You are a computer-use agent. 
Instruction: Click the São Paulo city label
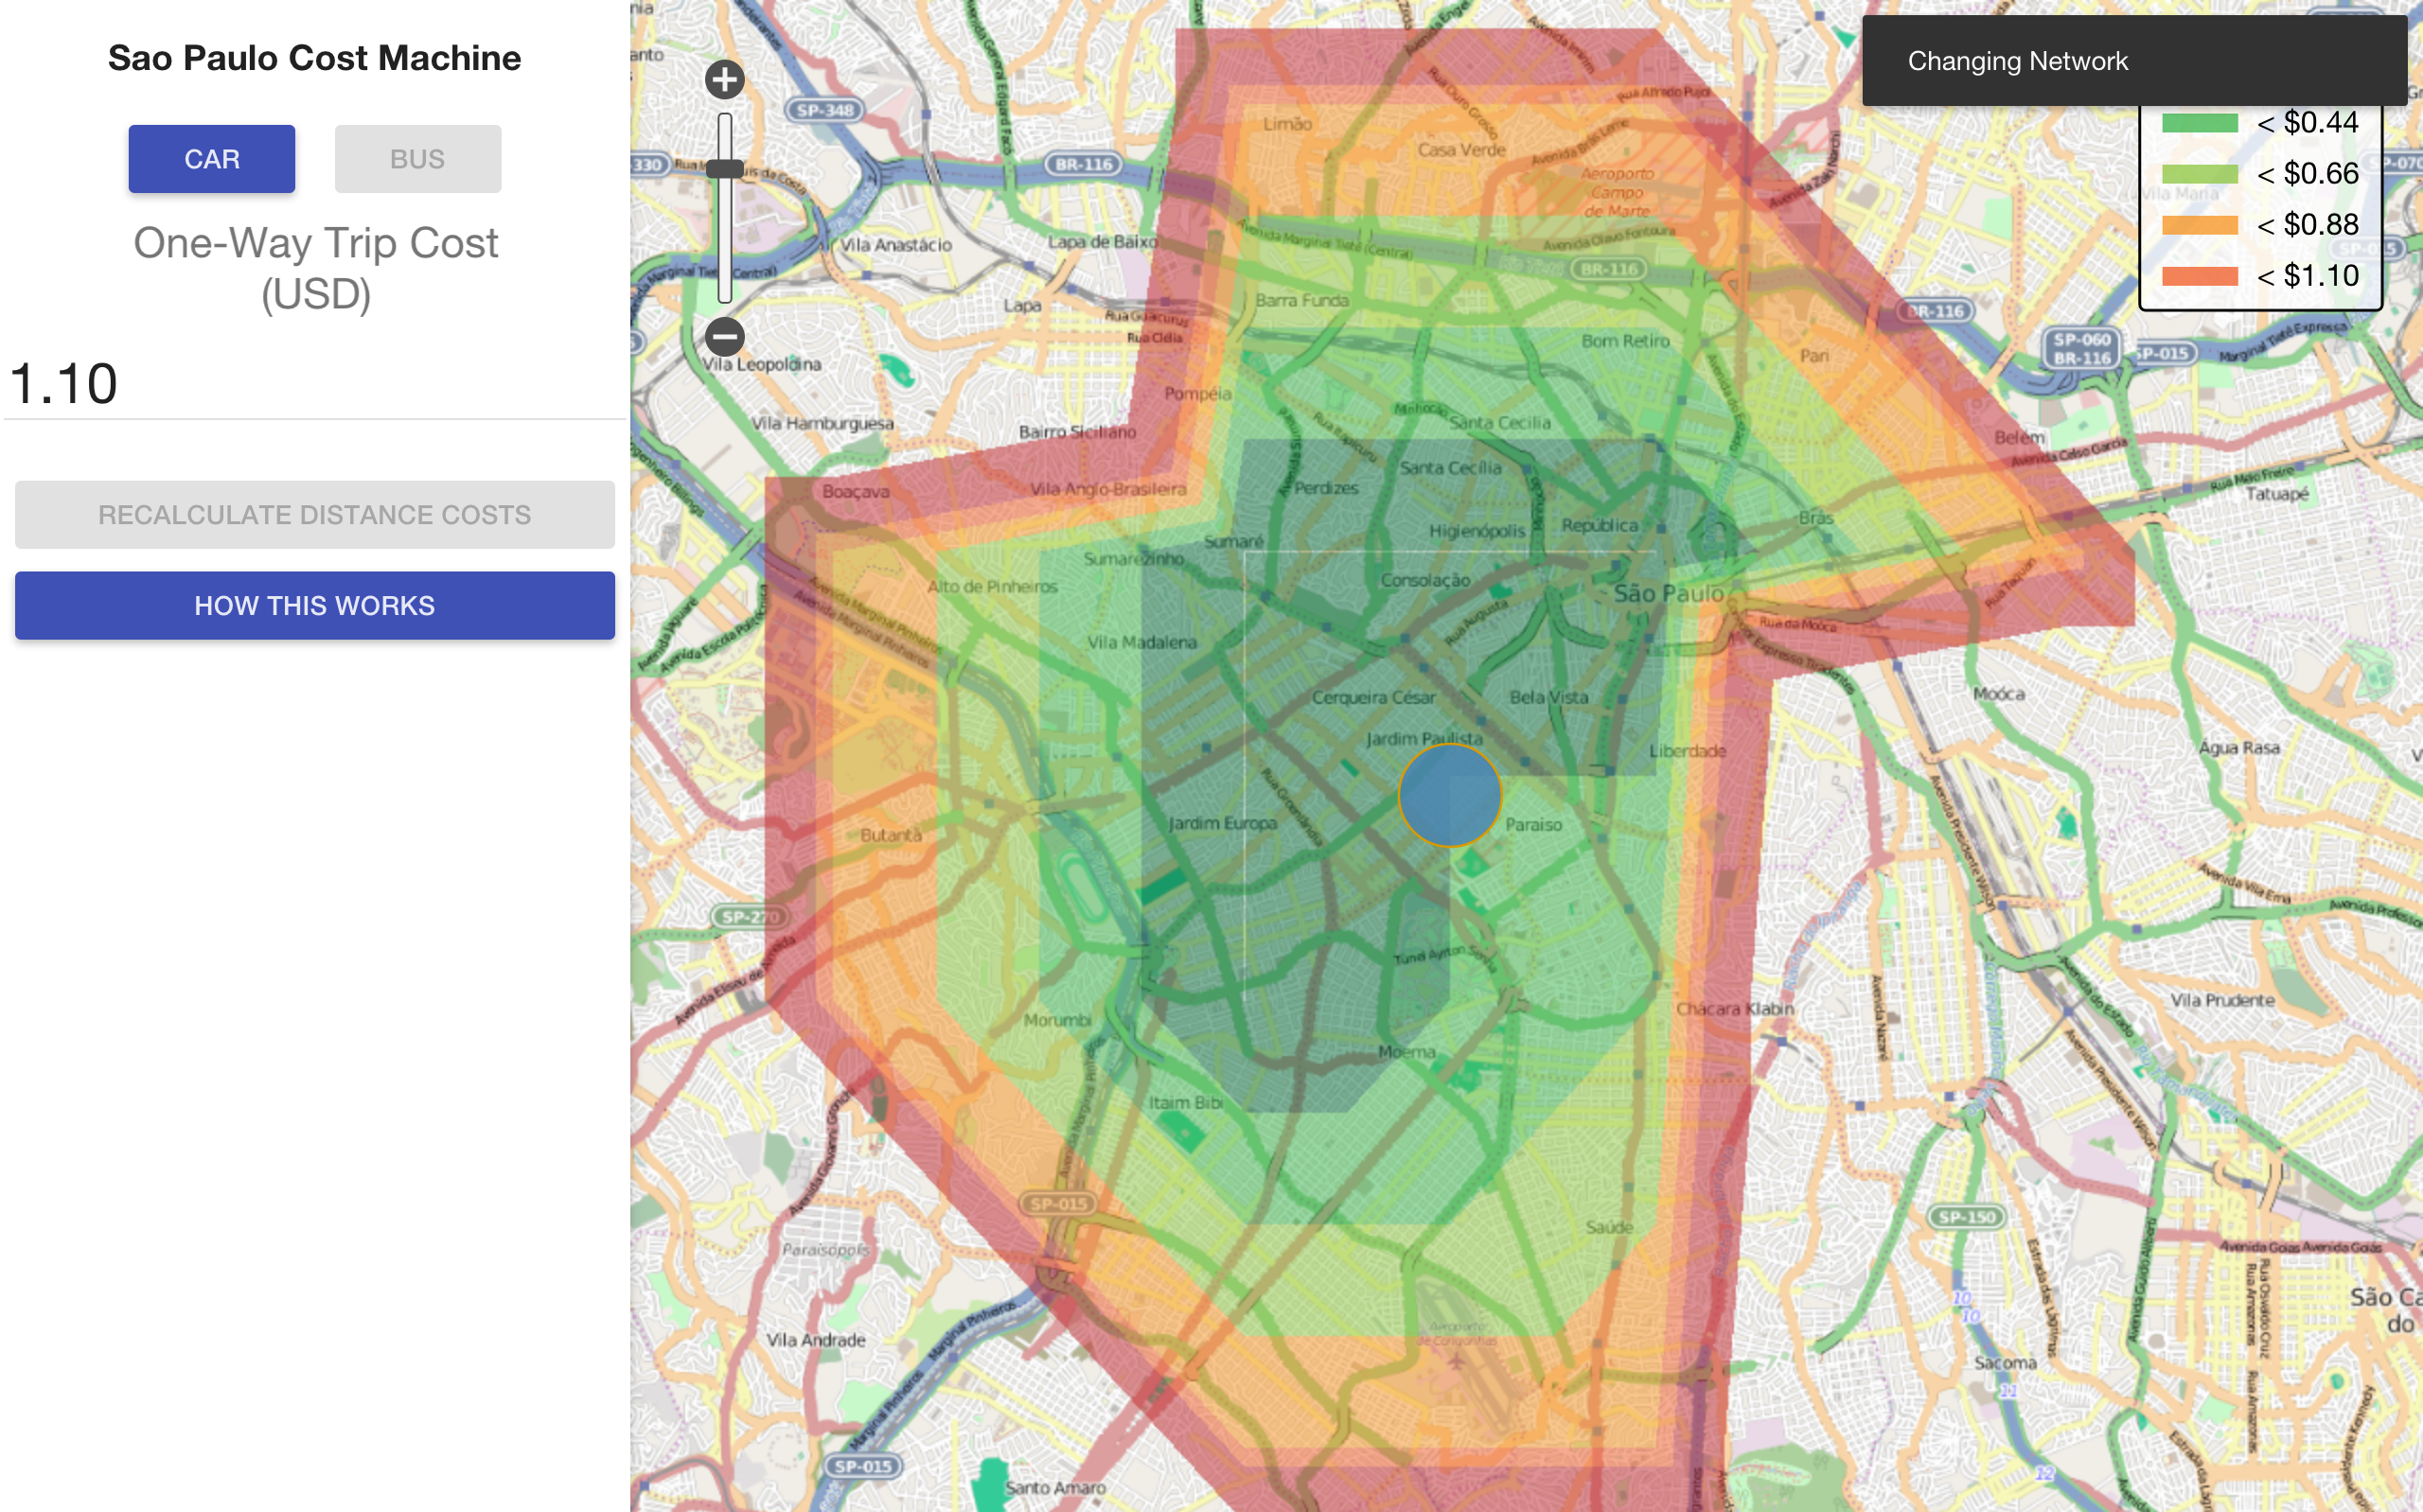1668,593
